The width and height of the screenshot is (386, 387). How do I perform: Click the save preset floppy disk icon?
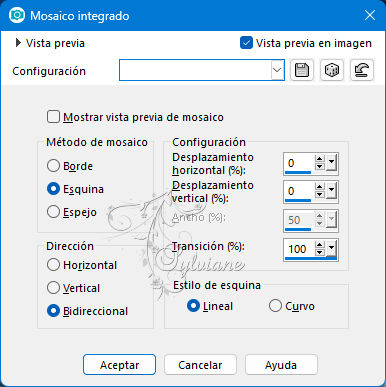(302, 70)
